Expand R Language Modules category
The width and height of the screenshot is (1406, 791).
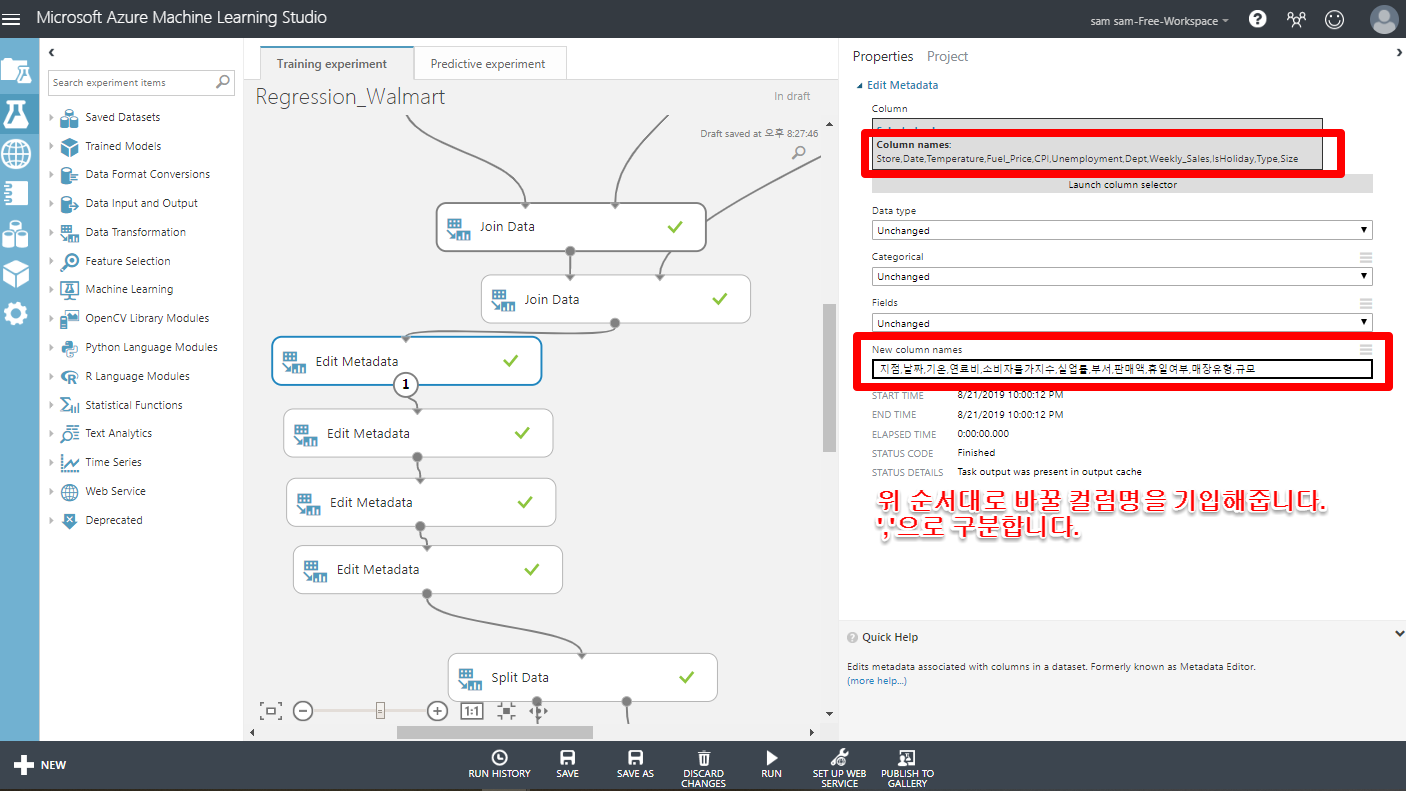click(51, 377)
